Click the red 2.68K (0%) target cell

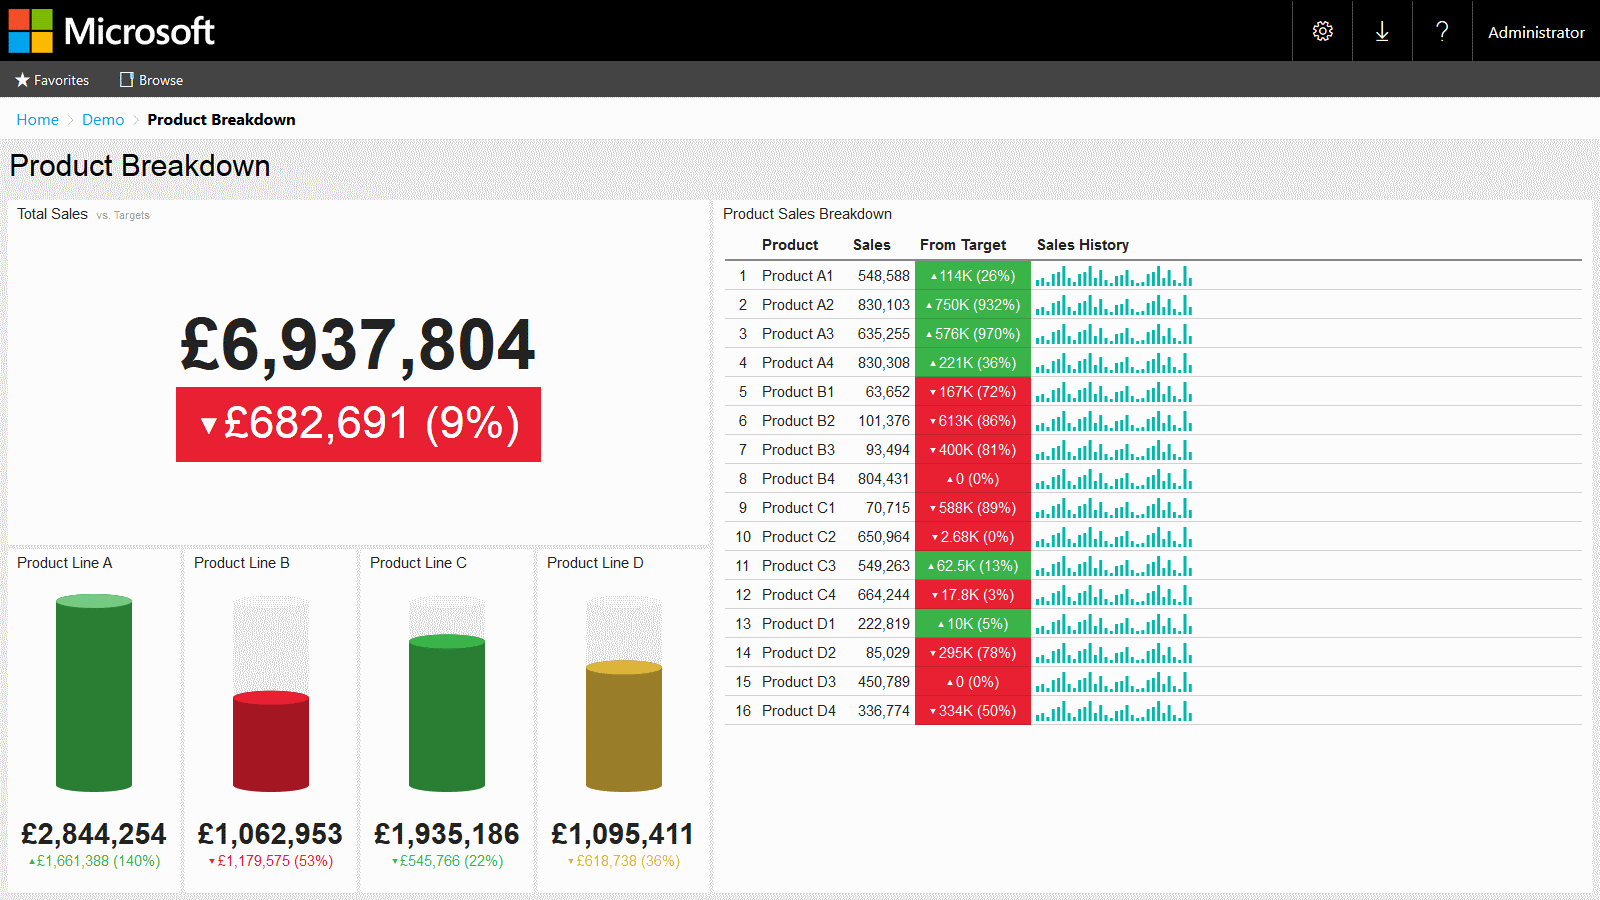click(x=973, y=537)
